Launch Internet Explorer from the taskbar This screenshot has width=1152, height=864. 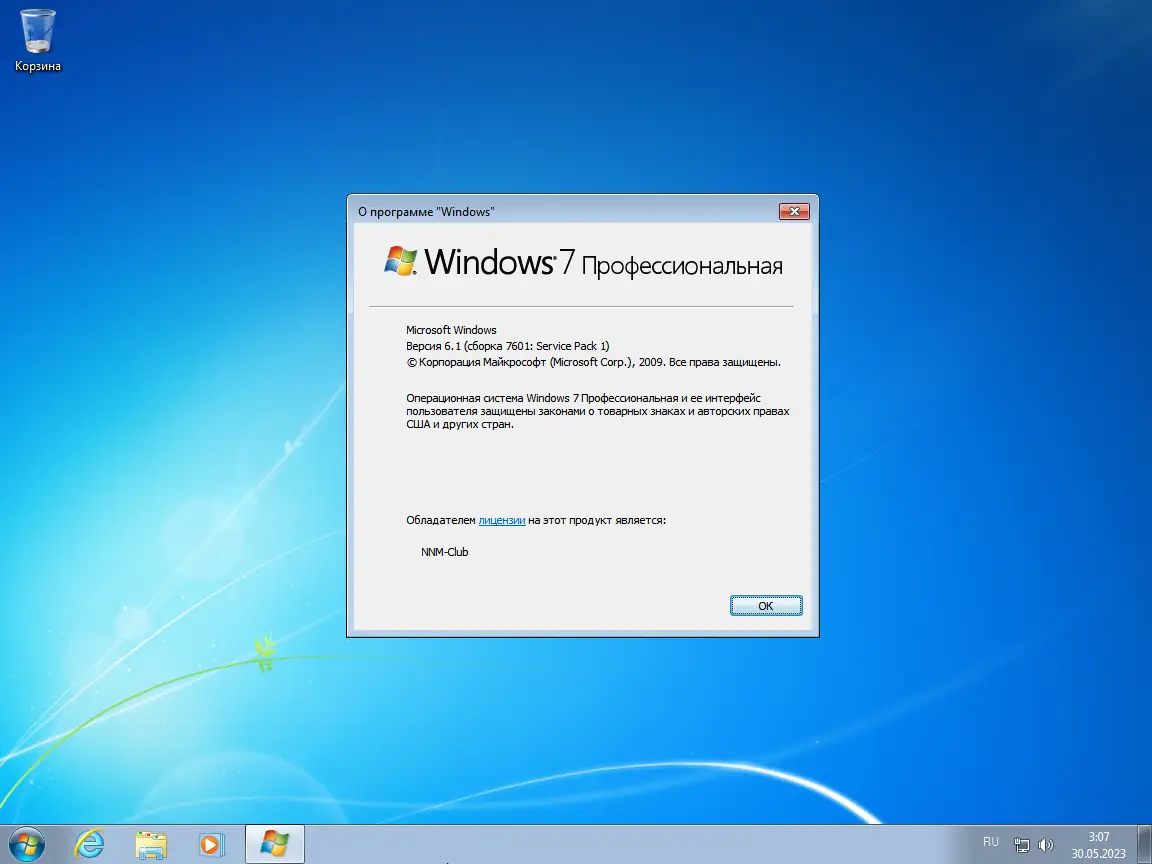point(89,844)
